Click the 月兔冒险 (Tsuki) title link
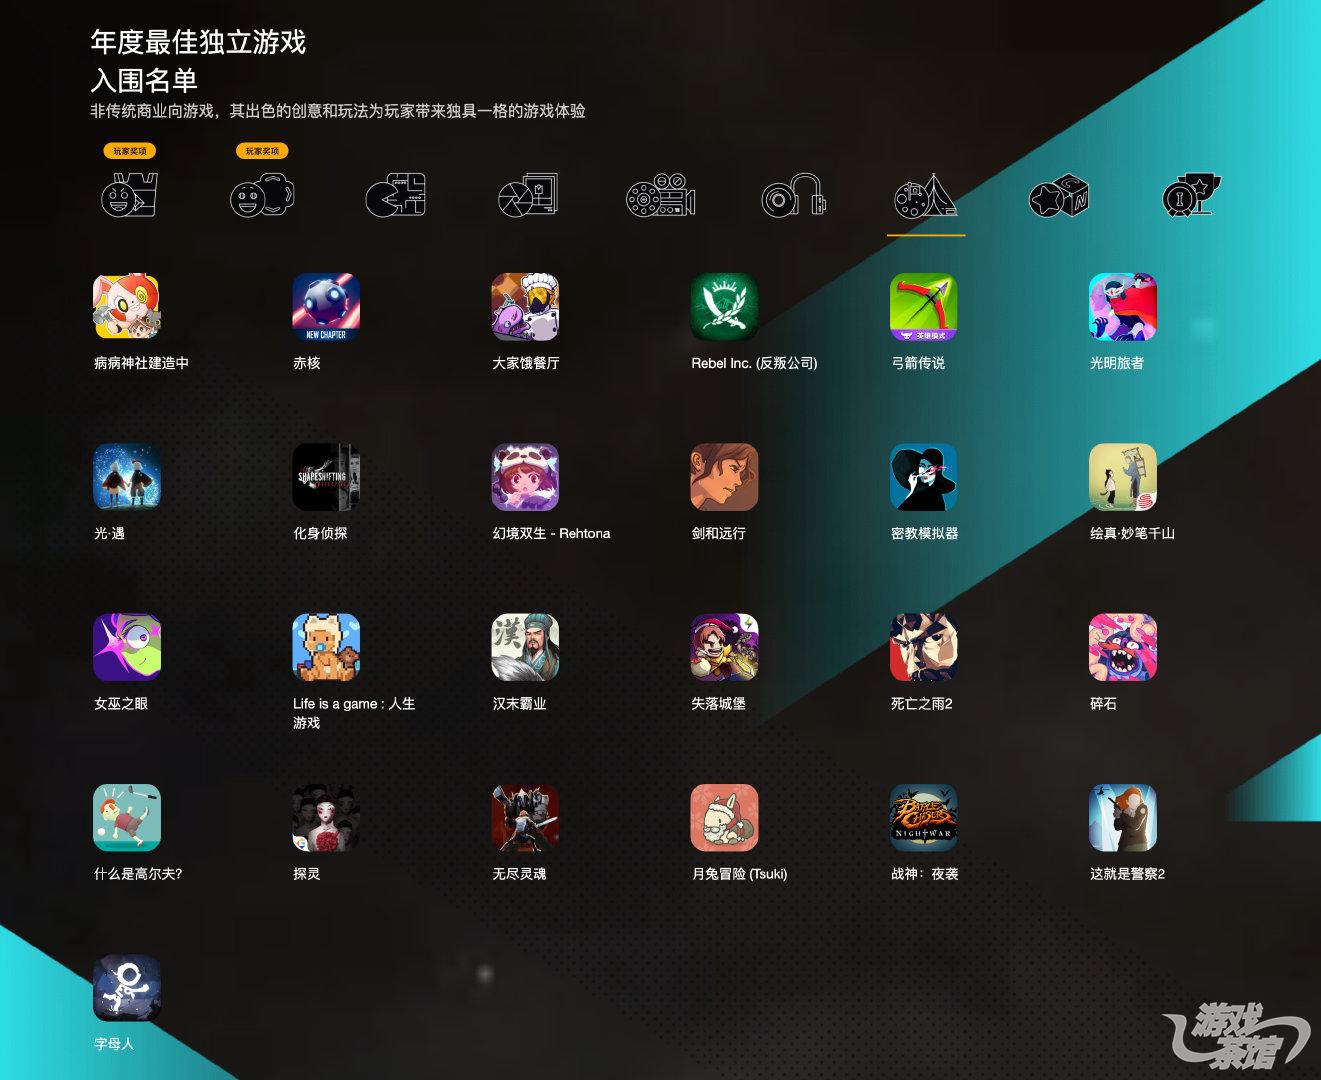 pyautogui.click(x=740, y=873)
